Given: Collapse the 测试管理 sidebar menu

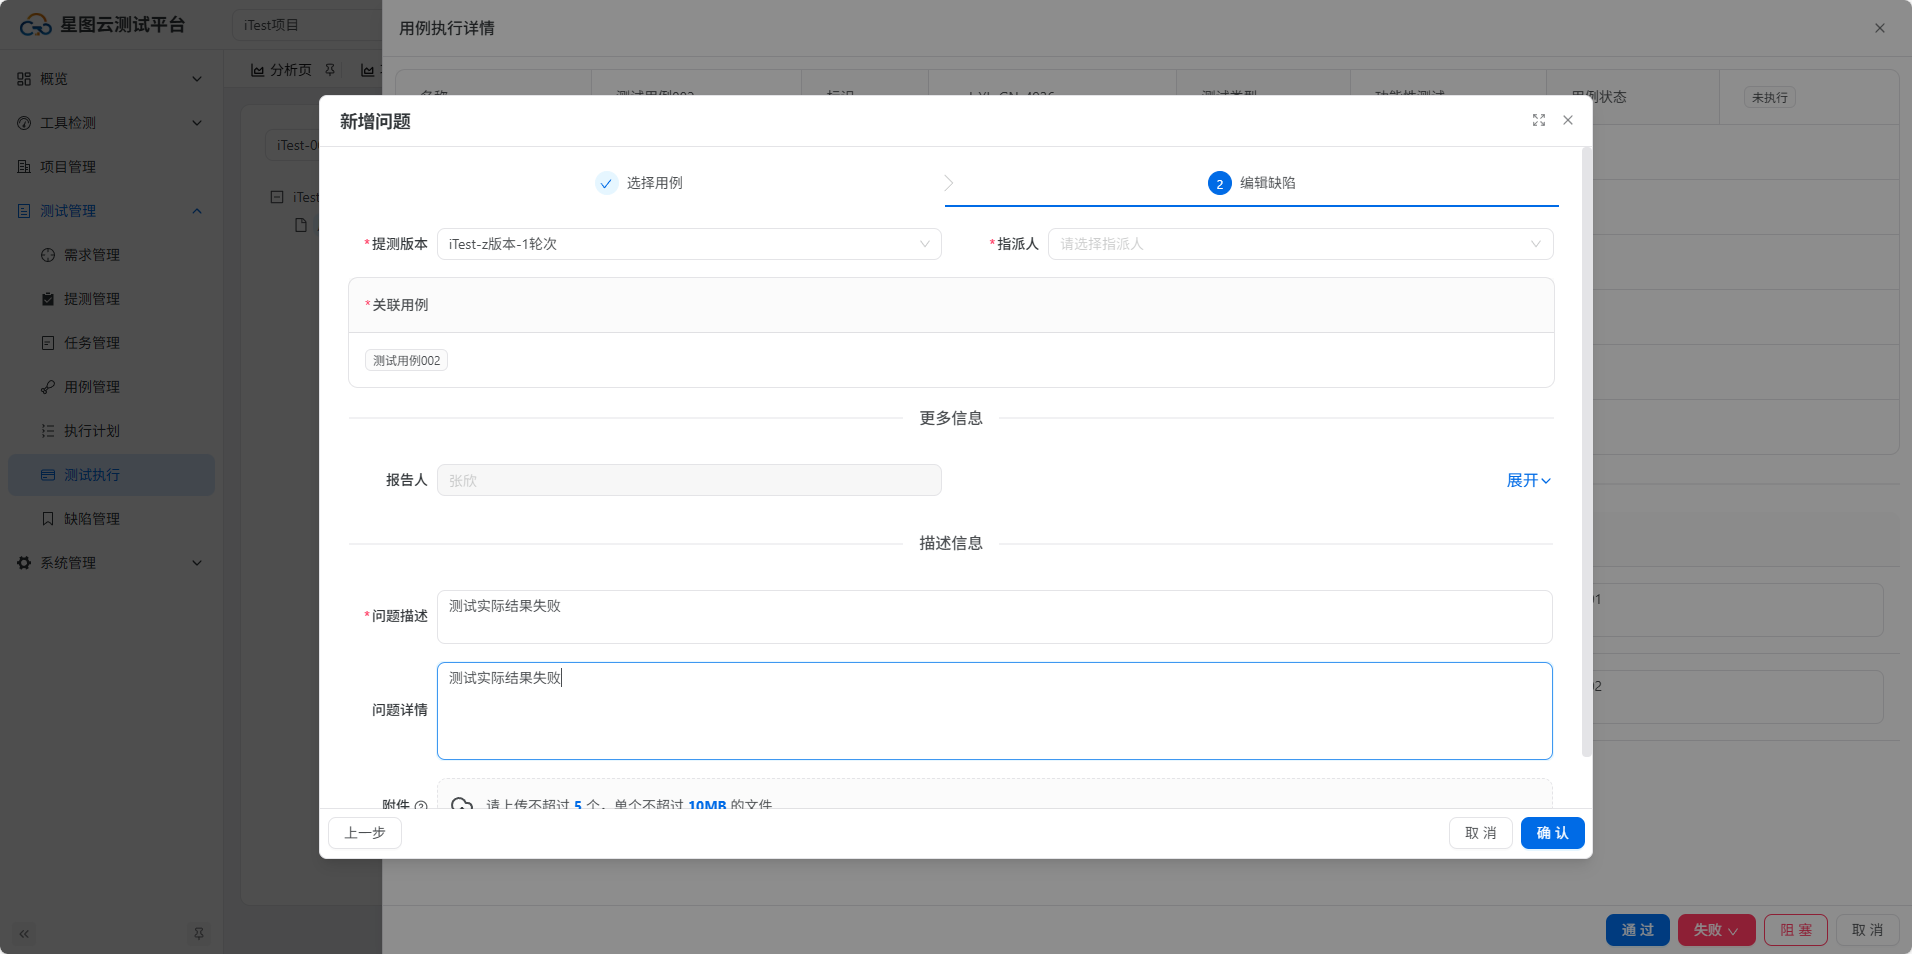Looking at the screenshot, I should (x=196, y=211).
